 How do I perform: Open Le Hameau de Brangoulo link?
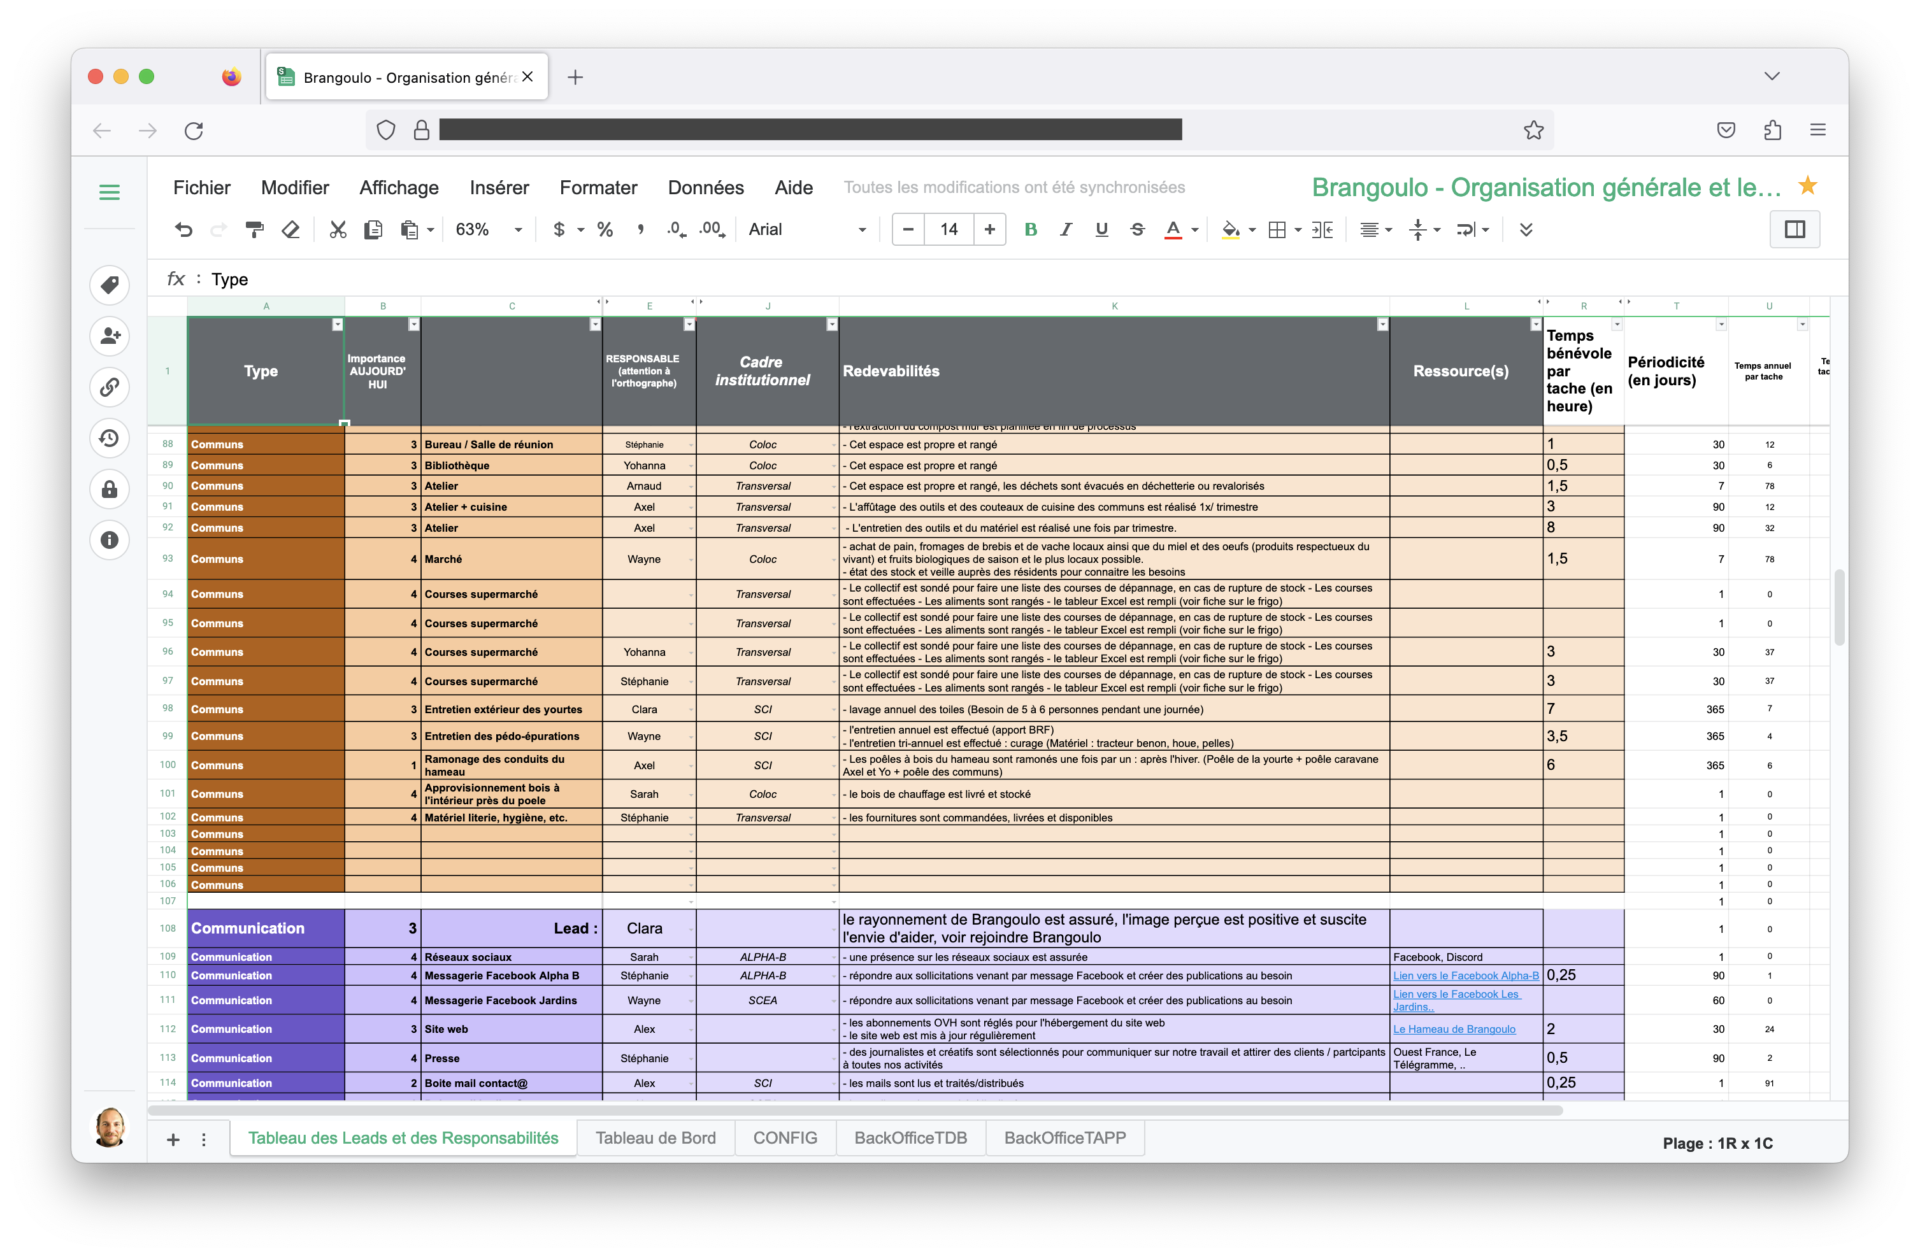1454,1029
